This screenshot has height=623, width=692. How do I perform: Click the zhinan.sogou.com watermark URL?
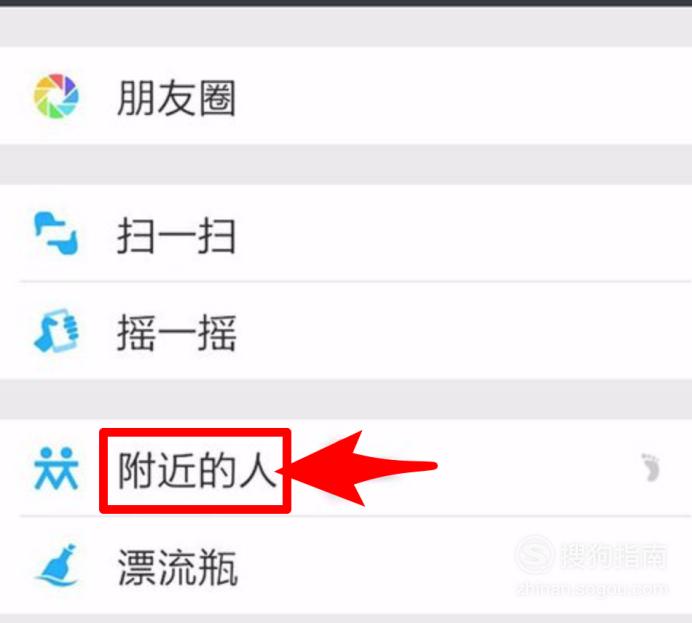tap(592, 589)
